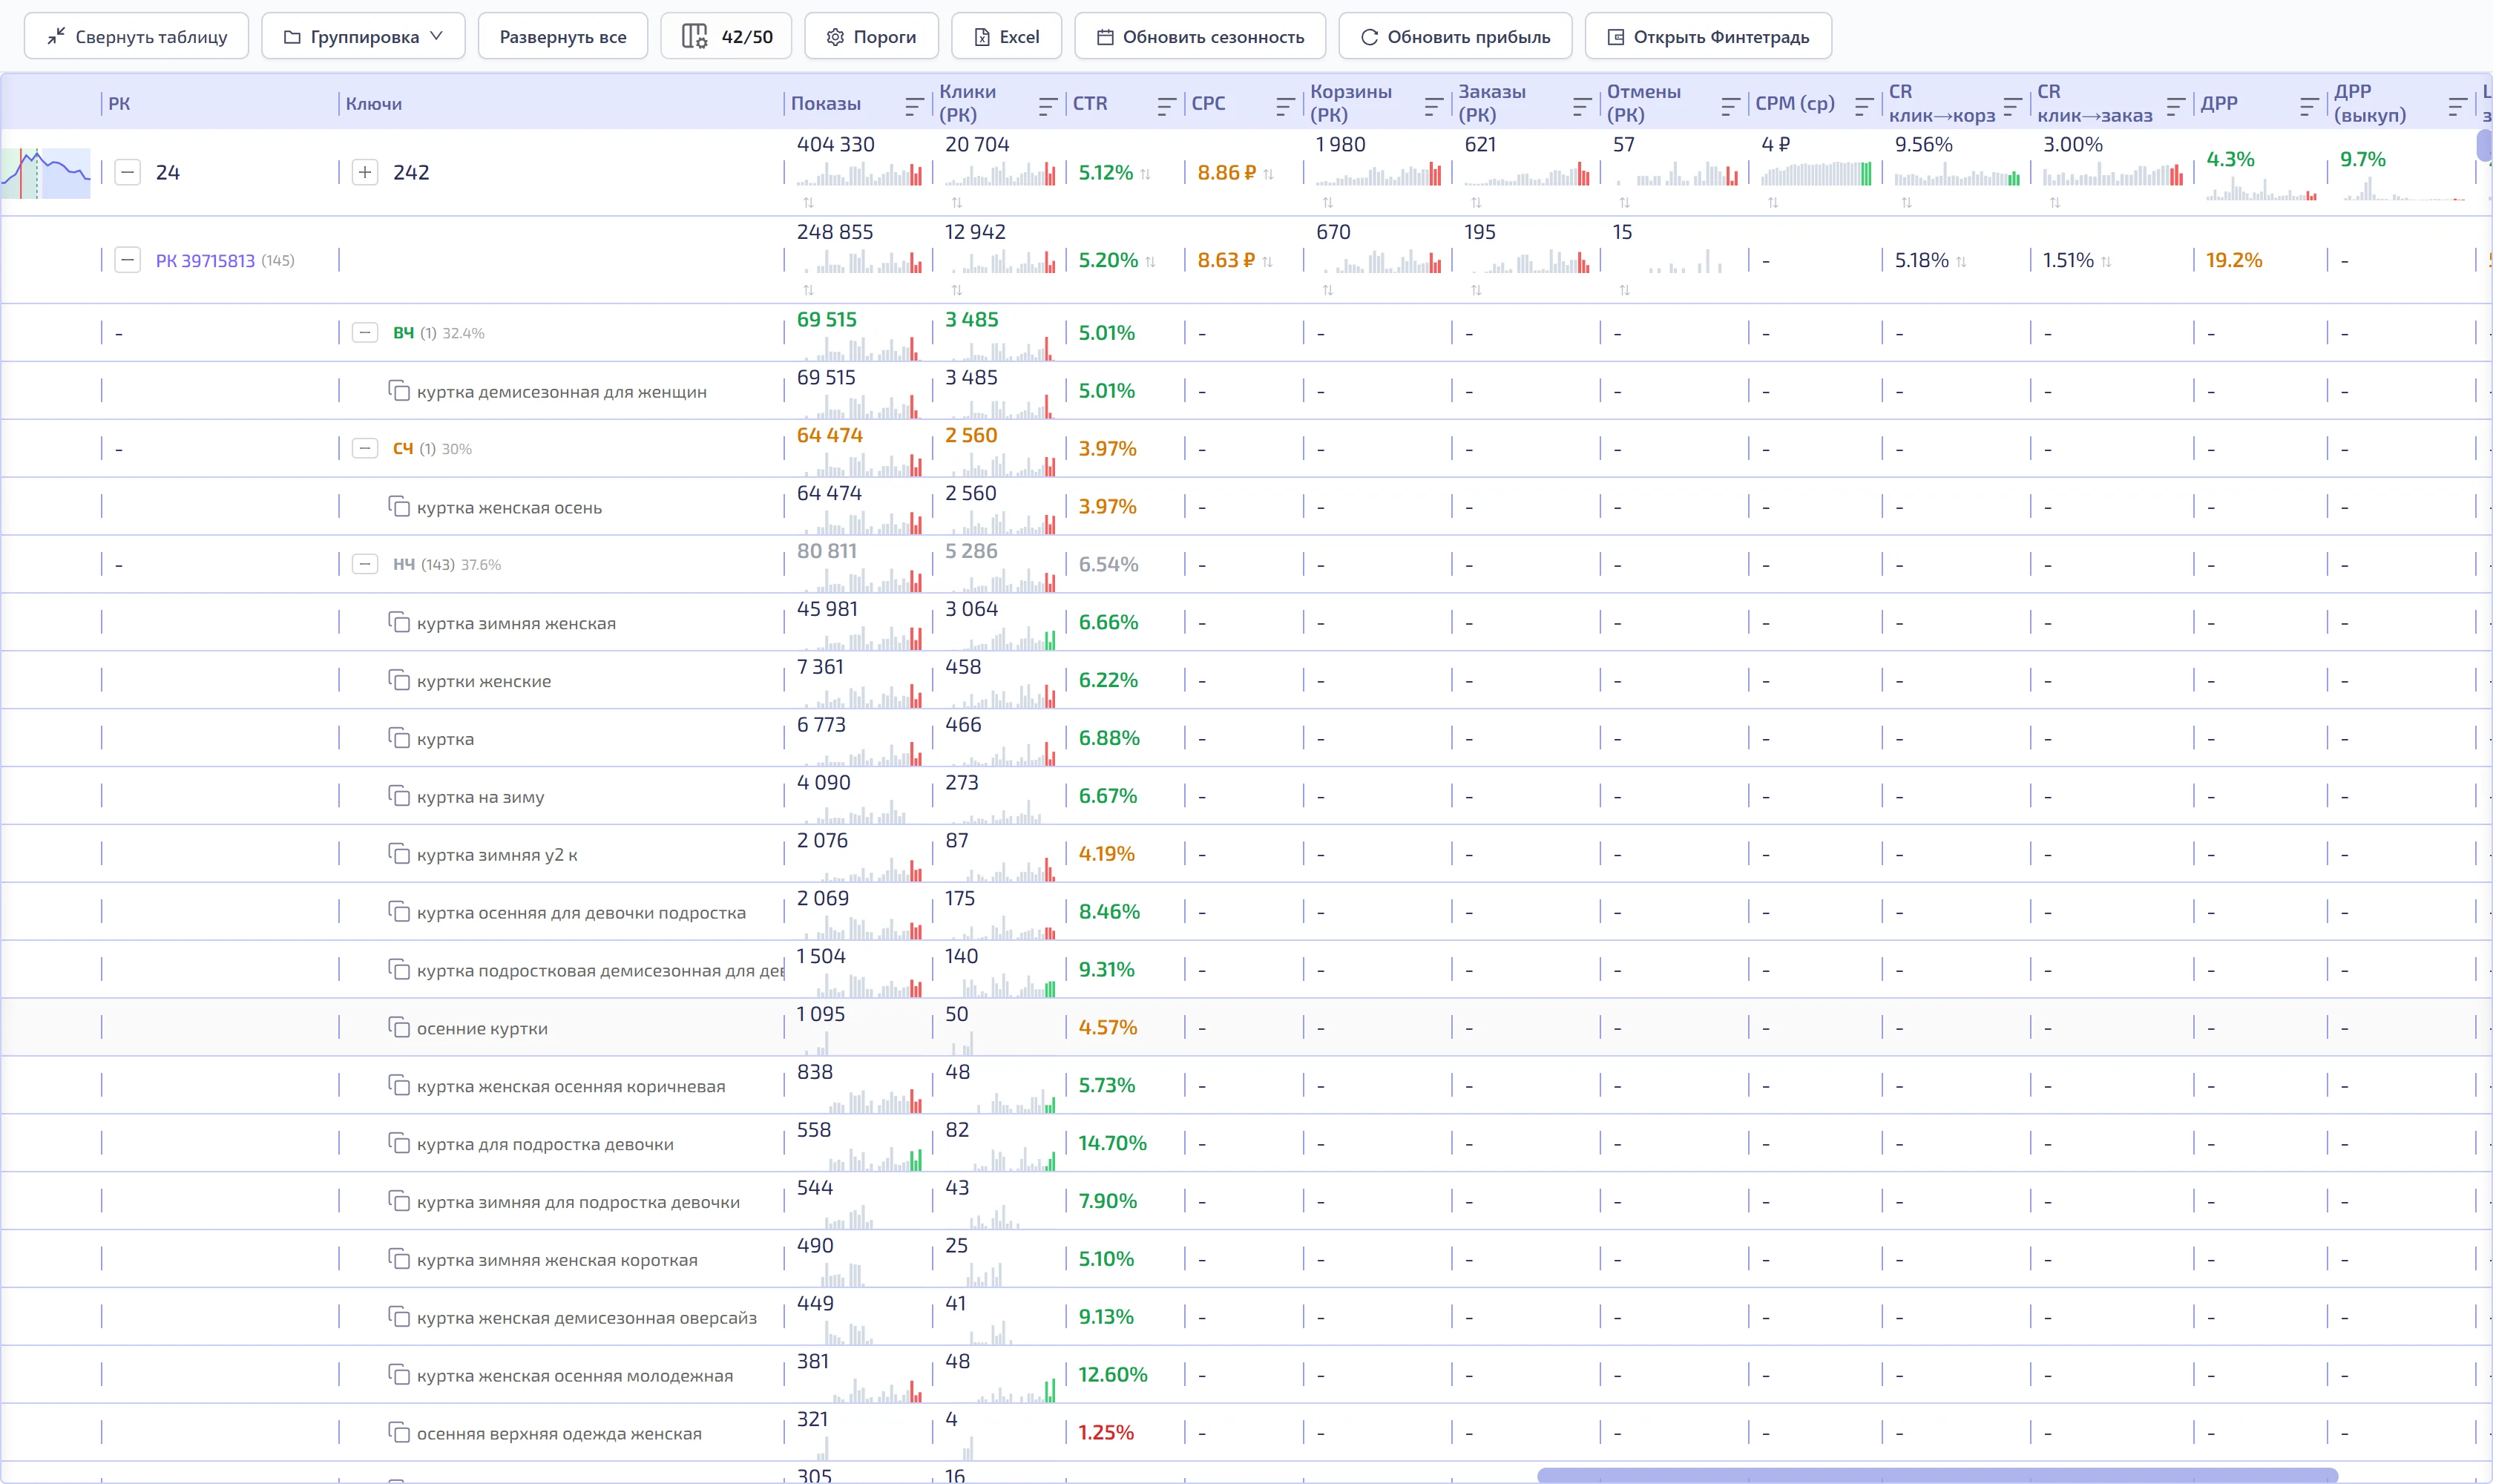The image size is (2493, 1484).
Task: Open sort filter icon in Заказы (РК) column
Action: [1581, 105]
